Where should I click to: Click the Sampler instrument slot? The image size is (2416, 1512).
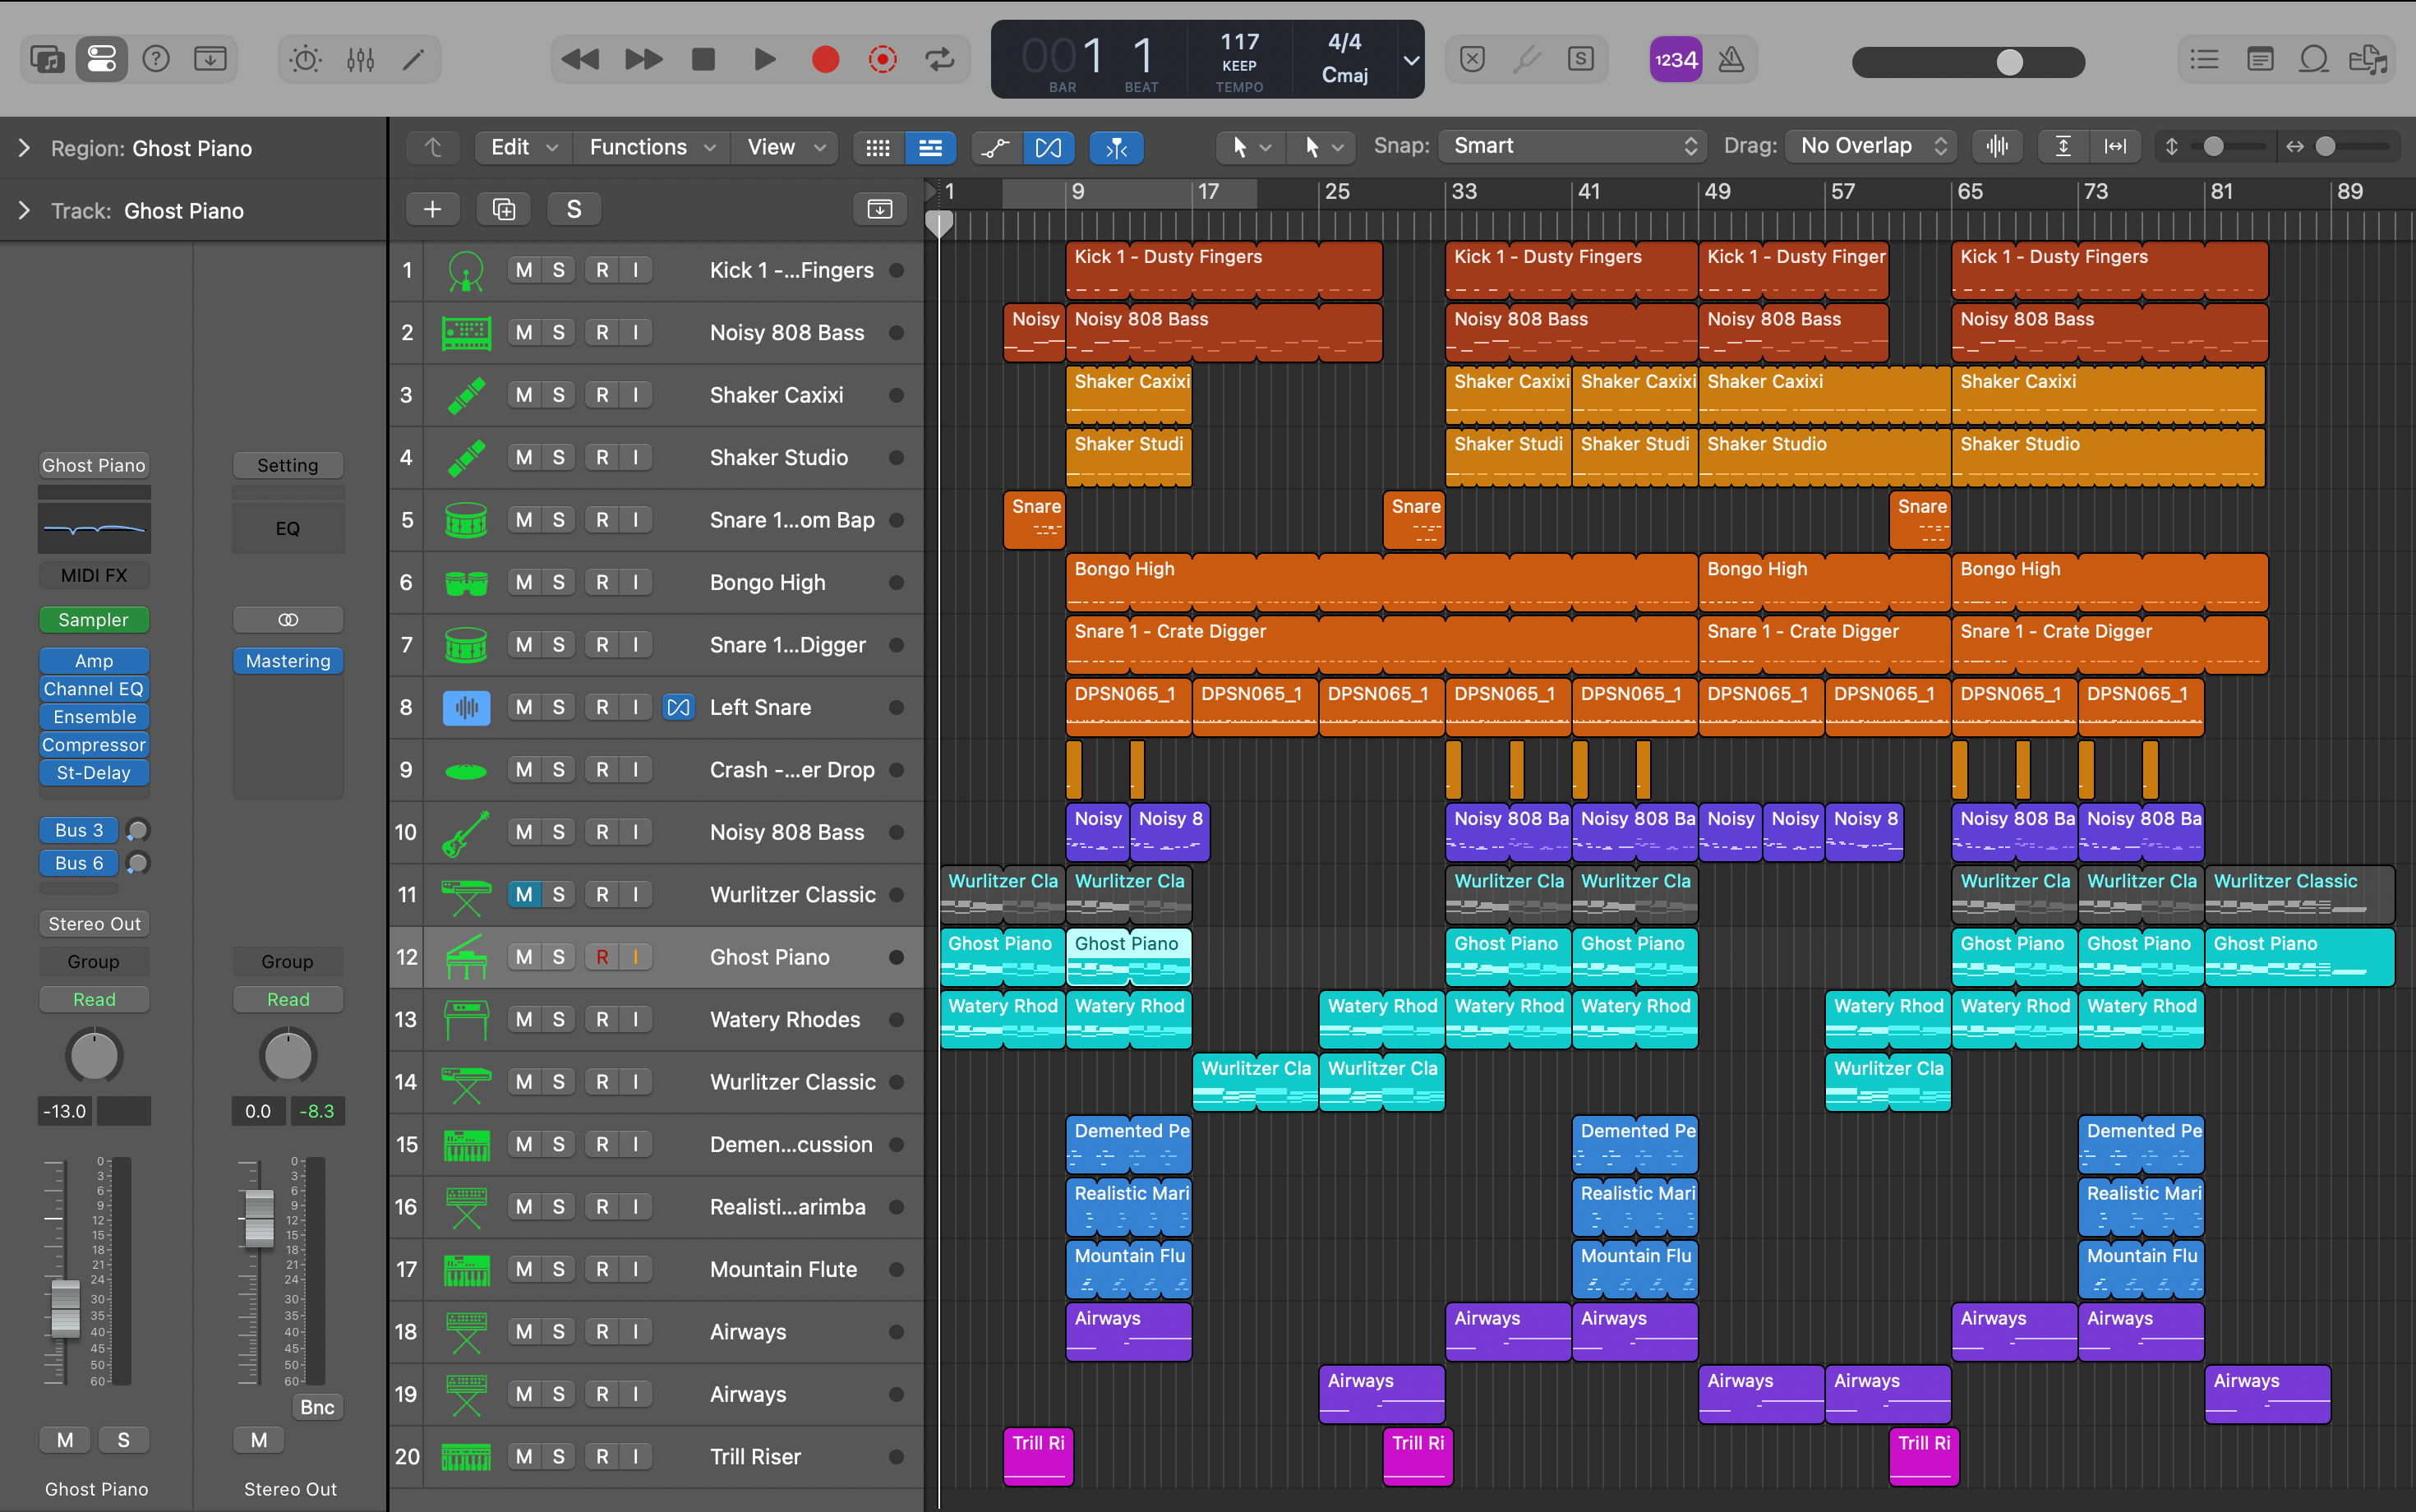(x=94, y=620)
